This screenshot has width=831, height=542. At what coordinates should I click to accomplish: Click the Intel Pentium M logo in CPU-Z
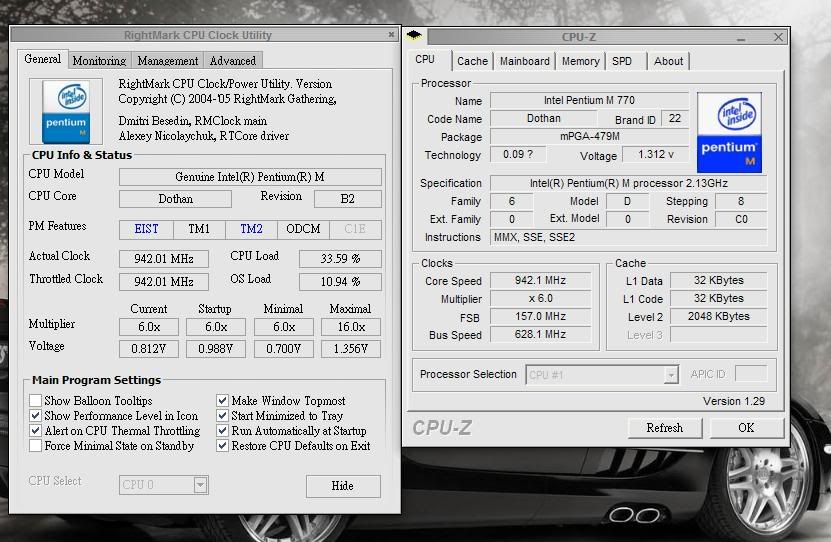(729, 132)
